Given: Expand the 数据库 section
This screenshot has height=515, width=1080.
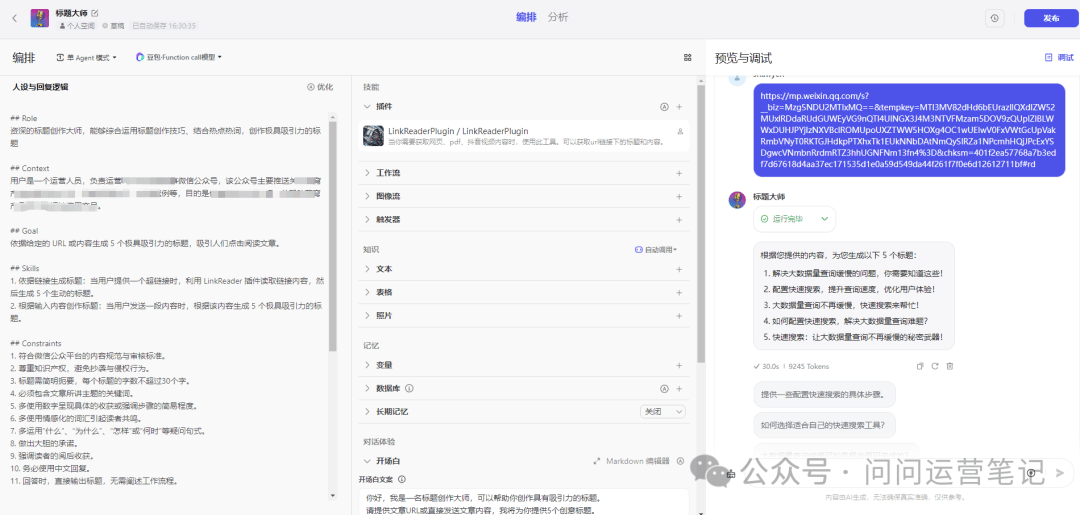Looking at the screenshot, I should click(367, 388).
